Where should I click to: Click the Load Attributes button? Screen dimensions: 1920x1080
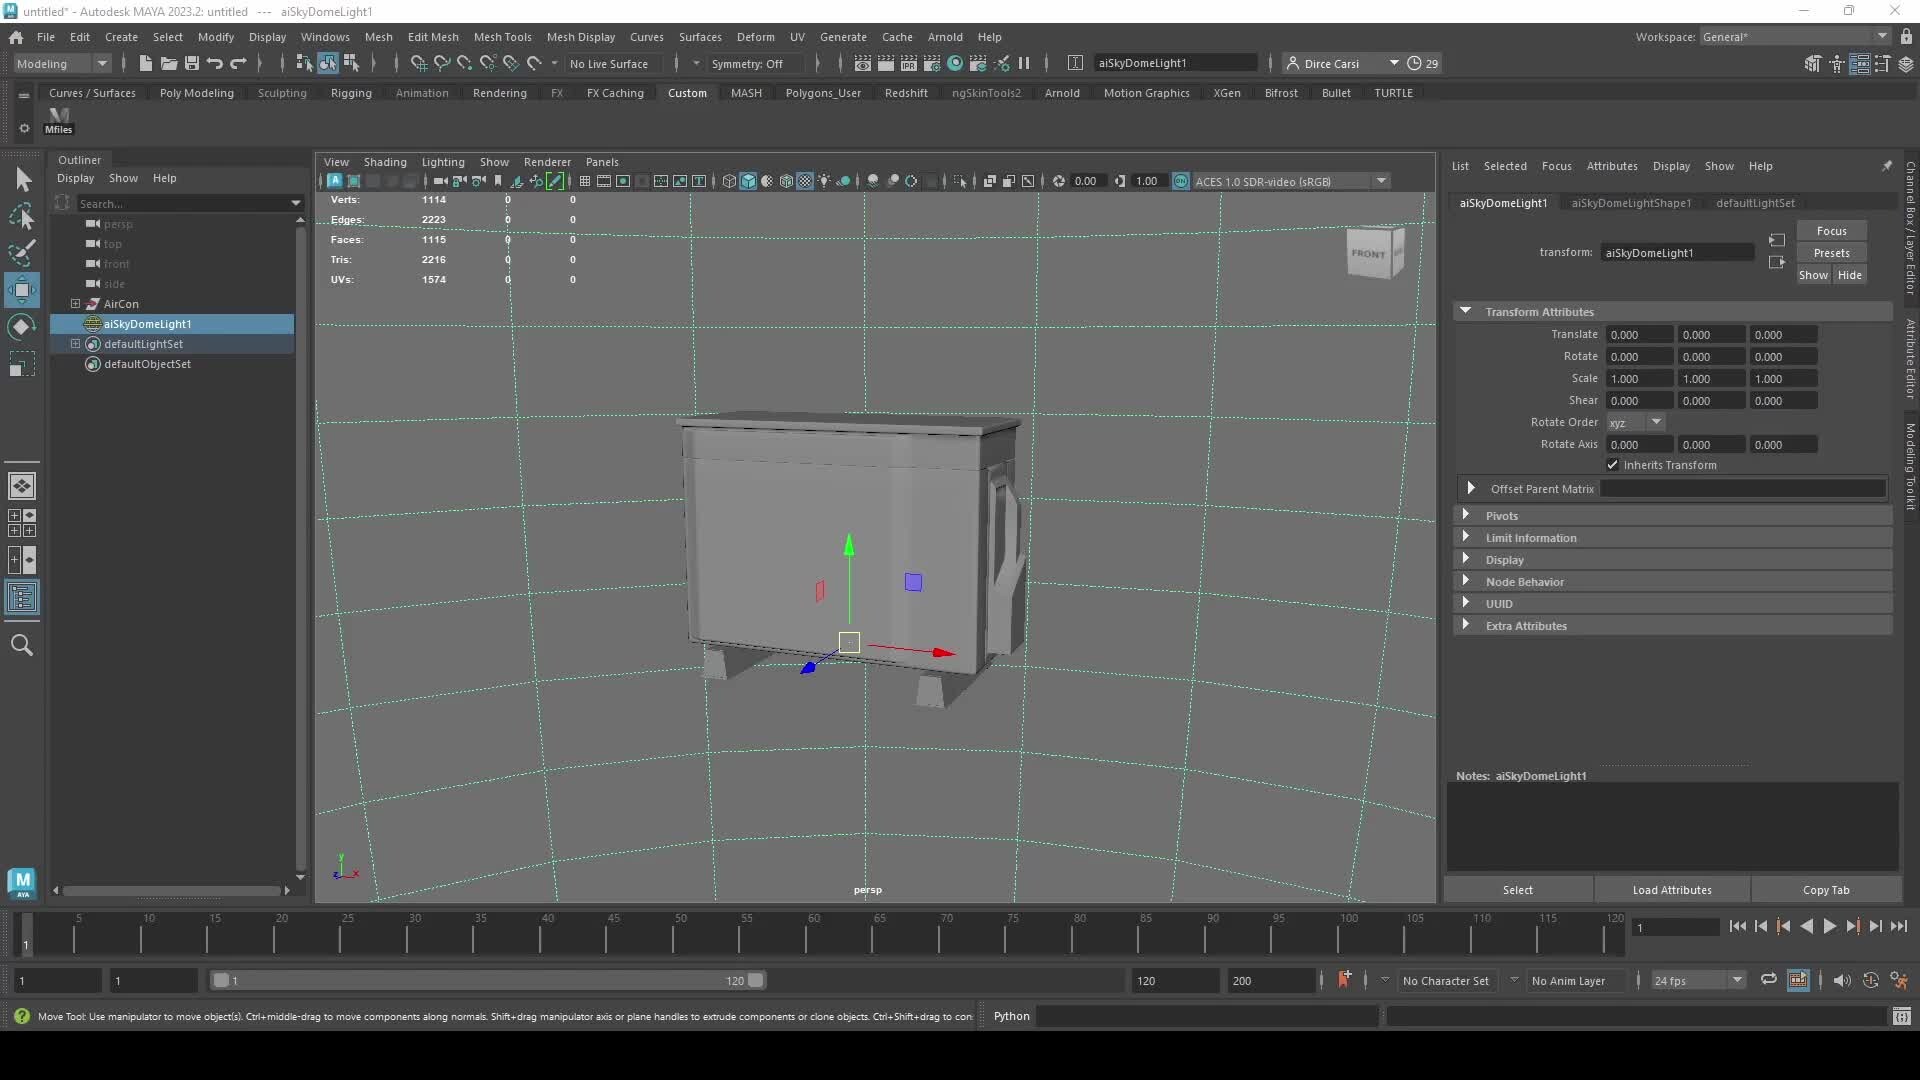click(1671, 889)
